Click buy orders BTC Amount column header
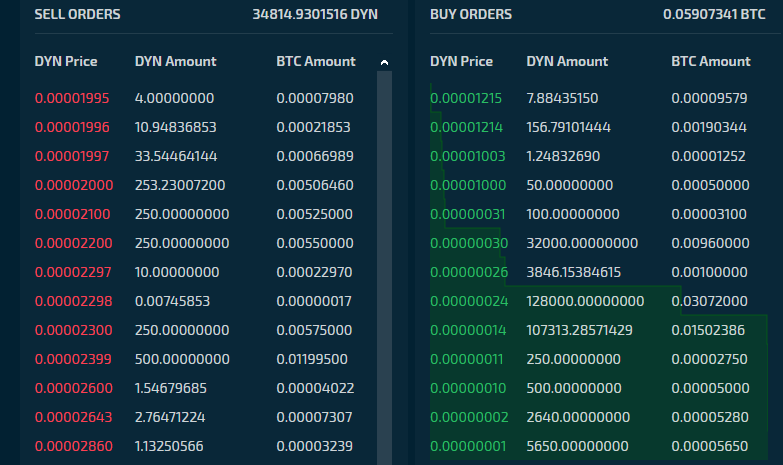The height and width of the screenshot is (465, 783). point(711,61)
